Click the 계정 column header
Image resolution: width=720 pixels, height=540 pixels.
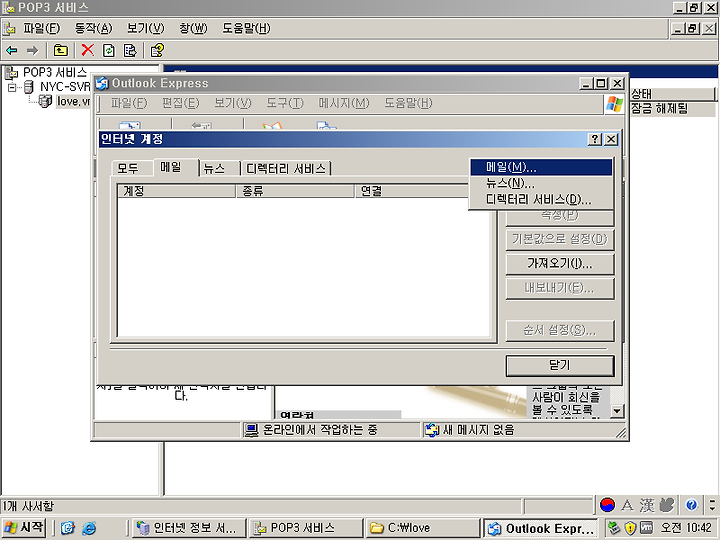pyautogui.click(x=177, y=191)
